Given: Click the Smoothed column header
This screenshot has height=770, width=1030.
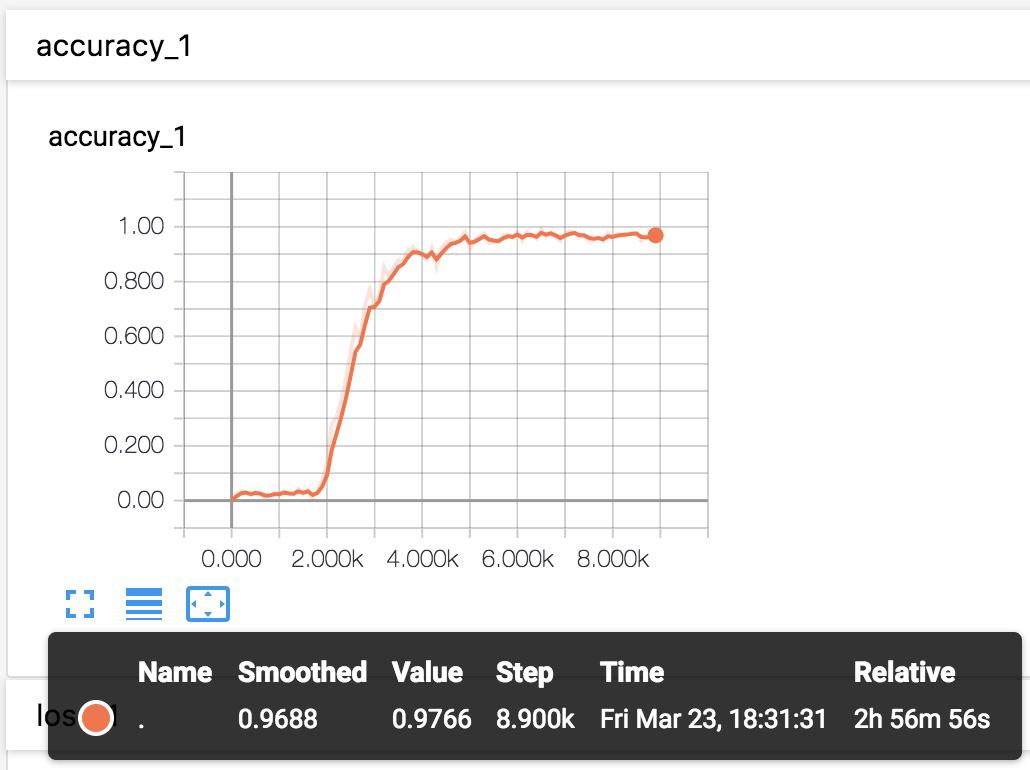Looking at the screenshot, I should [302, 672].
